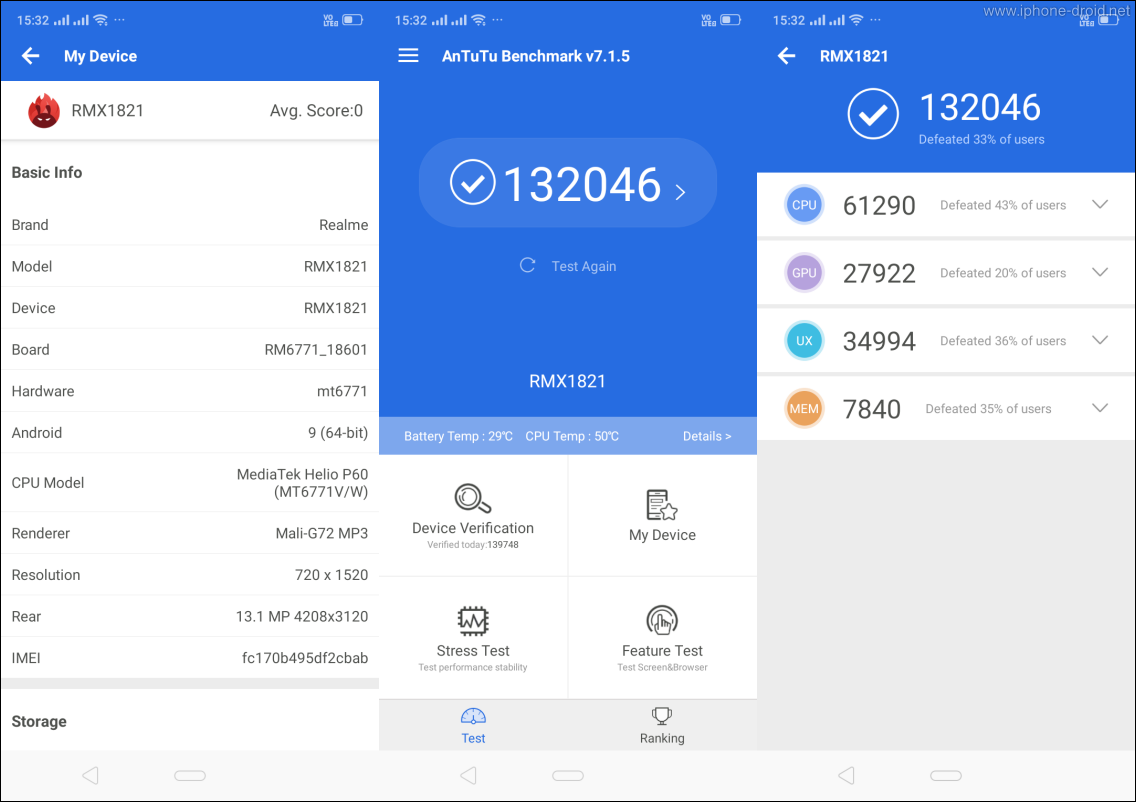This screenshot has height=802, width=1136.
Task: Click the Test Again refresh icon
Action: [x=527, y=266]
